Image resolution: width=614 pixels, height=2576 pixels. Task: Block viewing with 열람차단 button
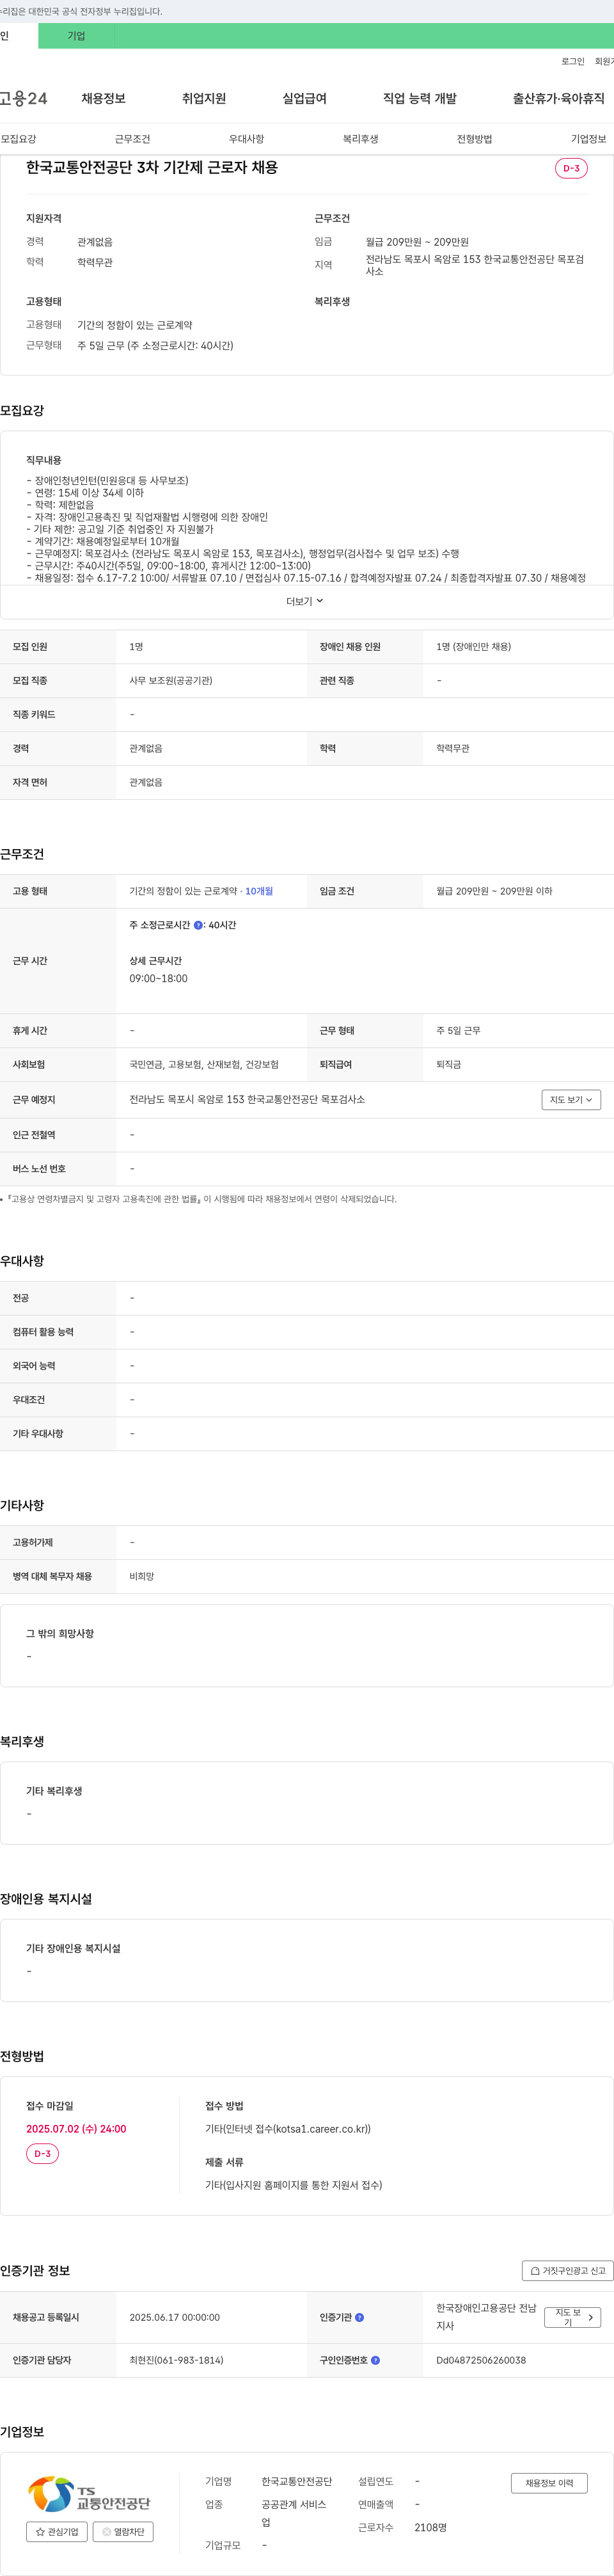[123, 2532]
